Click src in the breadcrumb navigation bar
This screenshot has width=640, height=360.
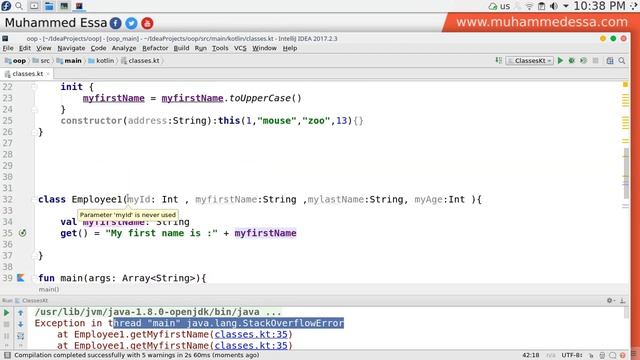[41, 60]
